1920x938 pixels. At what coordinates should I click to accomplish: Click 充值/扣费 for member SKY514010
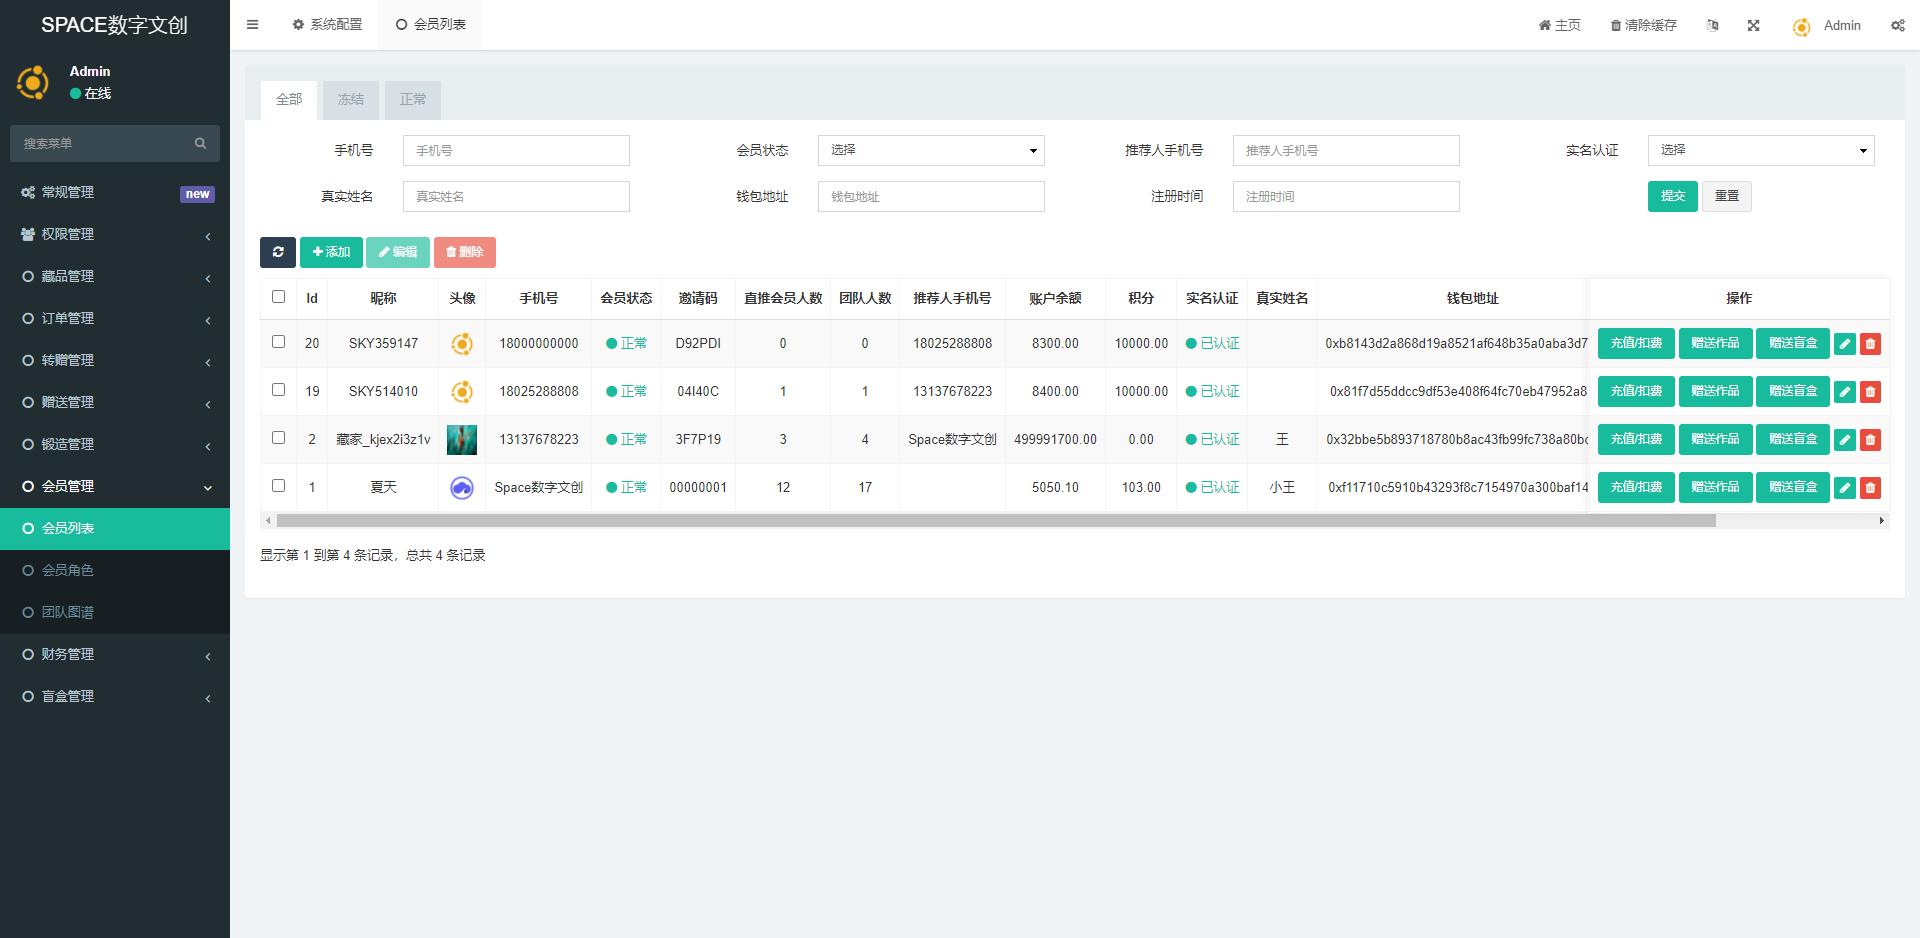pyautogui.click(x=1635, y=392)
